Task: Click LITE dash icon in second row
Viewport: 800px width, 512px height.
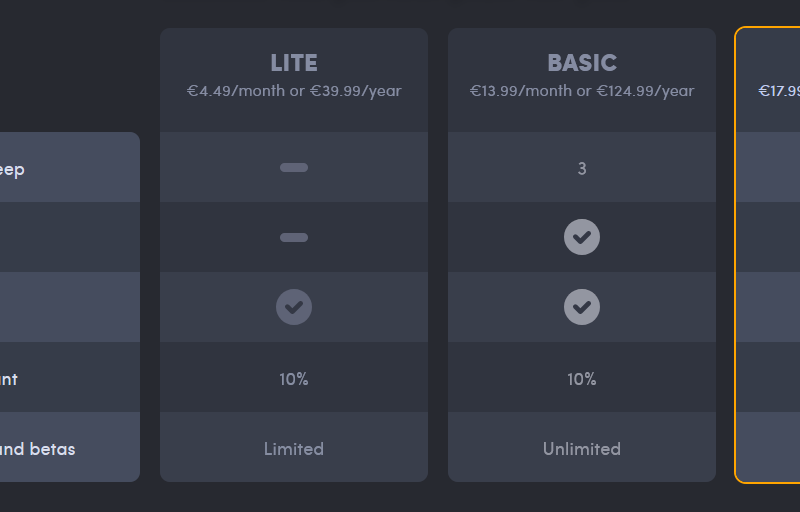Action: click(294, 237)
